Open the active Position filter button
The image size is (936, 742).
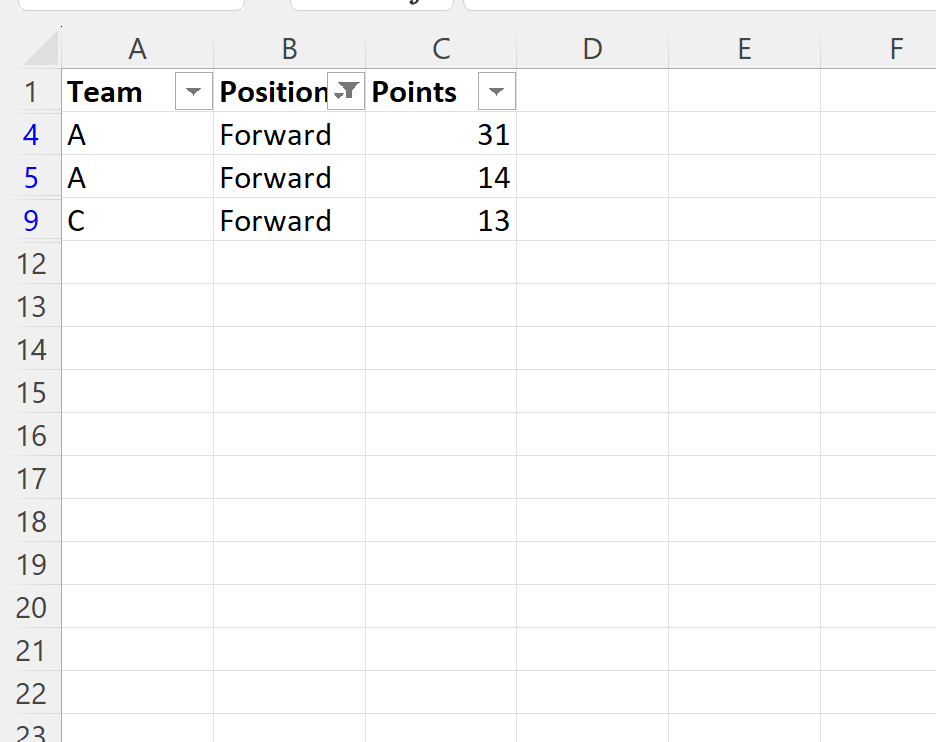point(346,91)
